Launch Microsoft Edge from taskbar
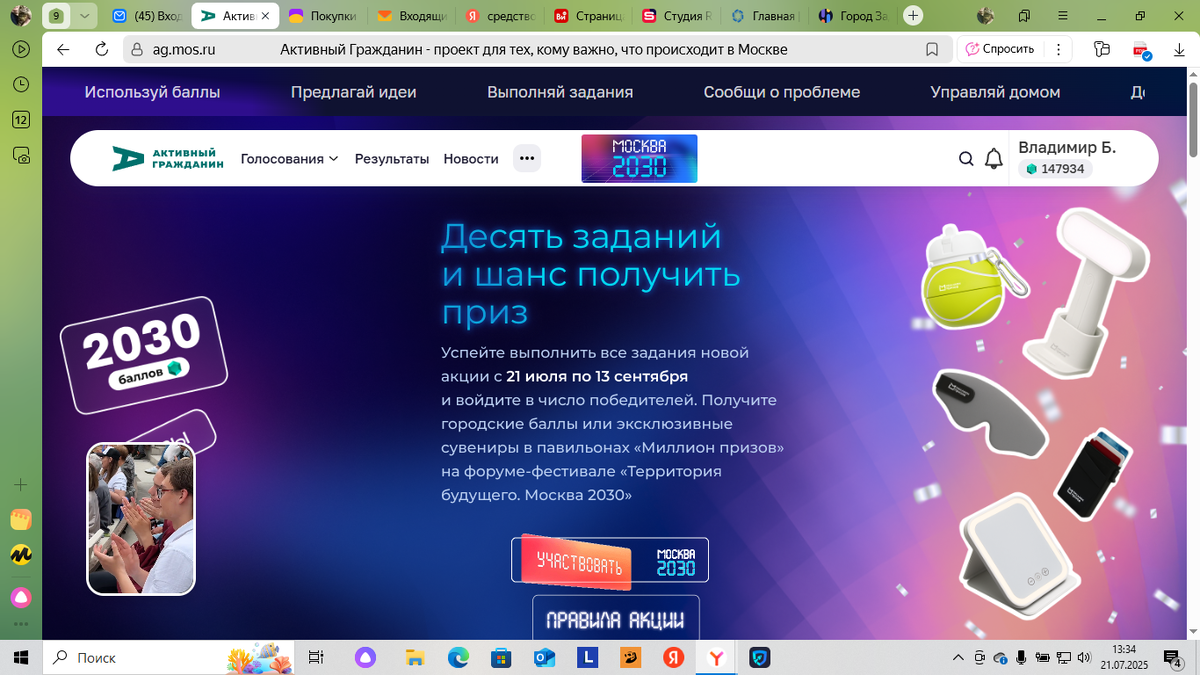This screenshot has width=1200, height=675. (458, 657)
